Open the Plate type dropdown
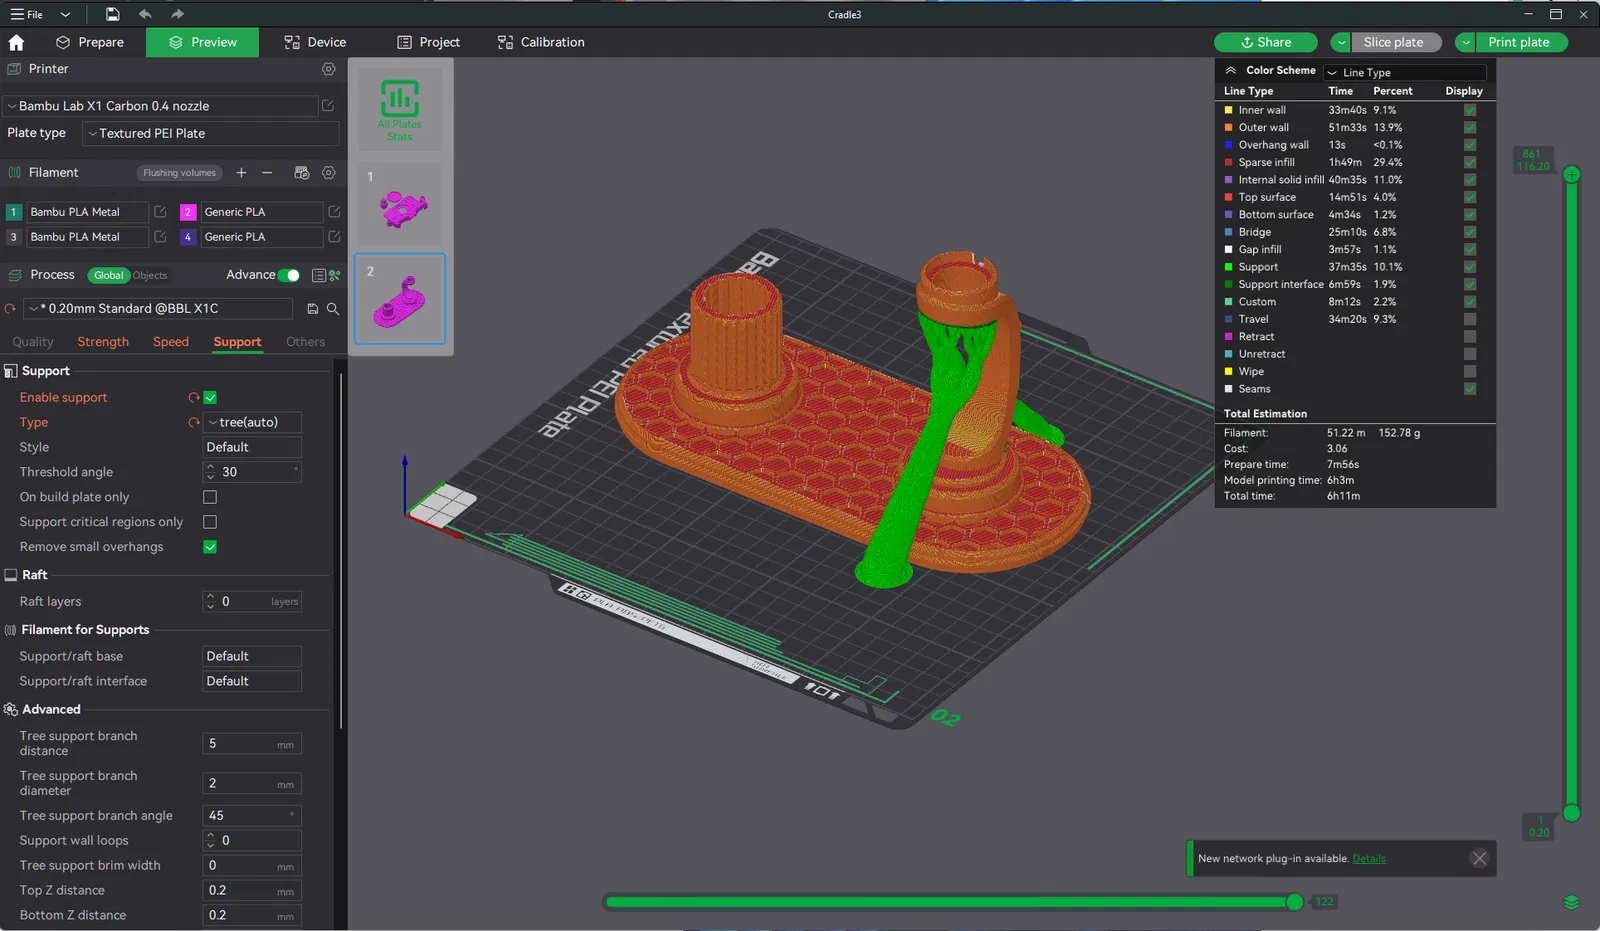Image resolution: width=1600 pixels, height=931 pixels. pyautogui.click(x=211, y=134)
